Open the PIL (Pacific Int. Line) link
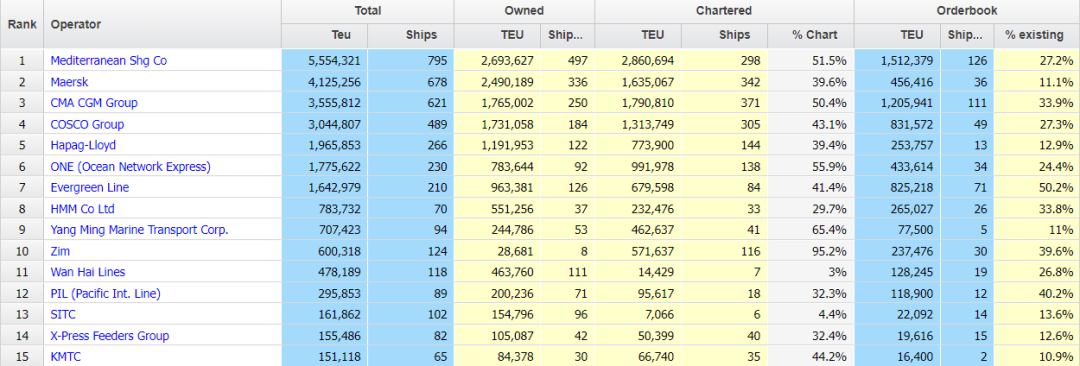Viewport: 1080px width, 366px height. pos(105,294)
